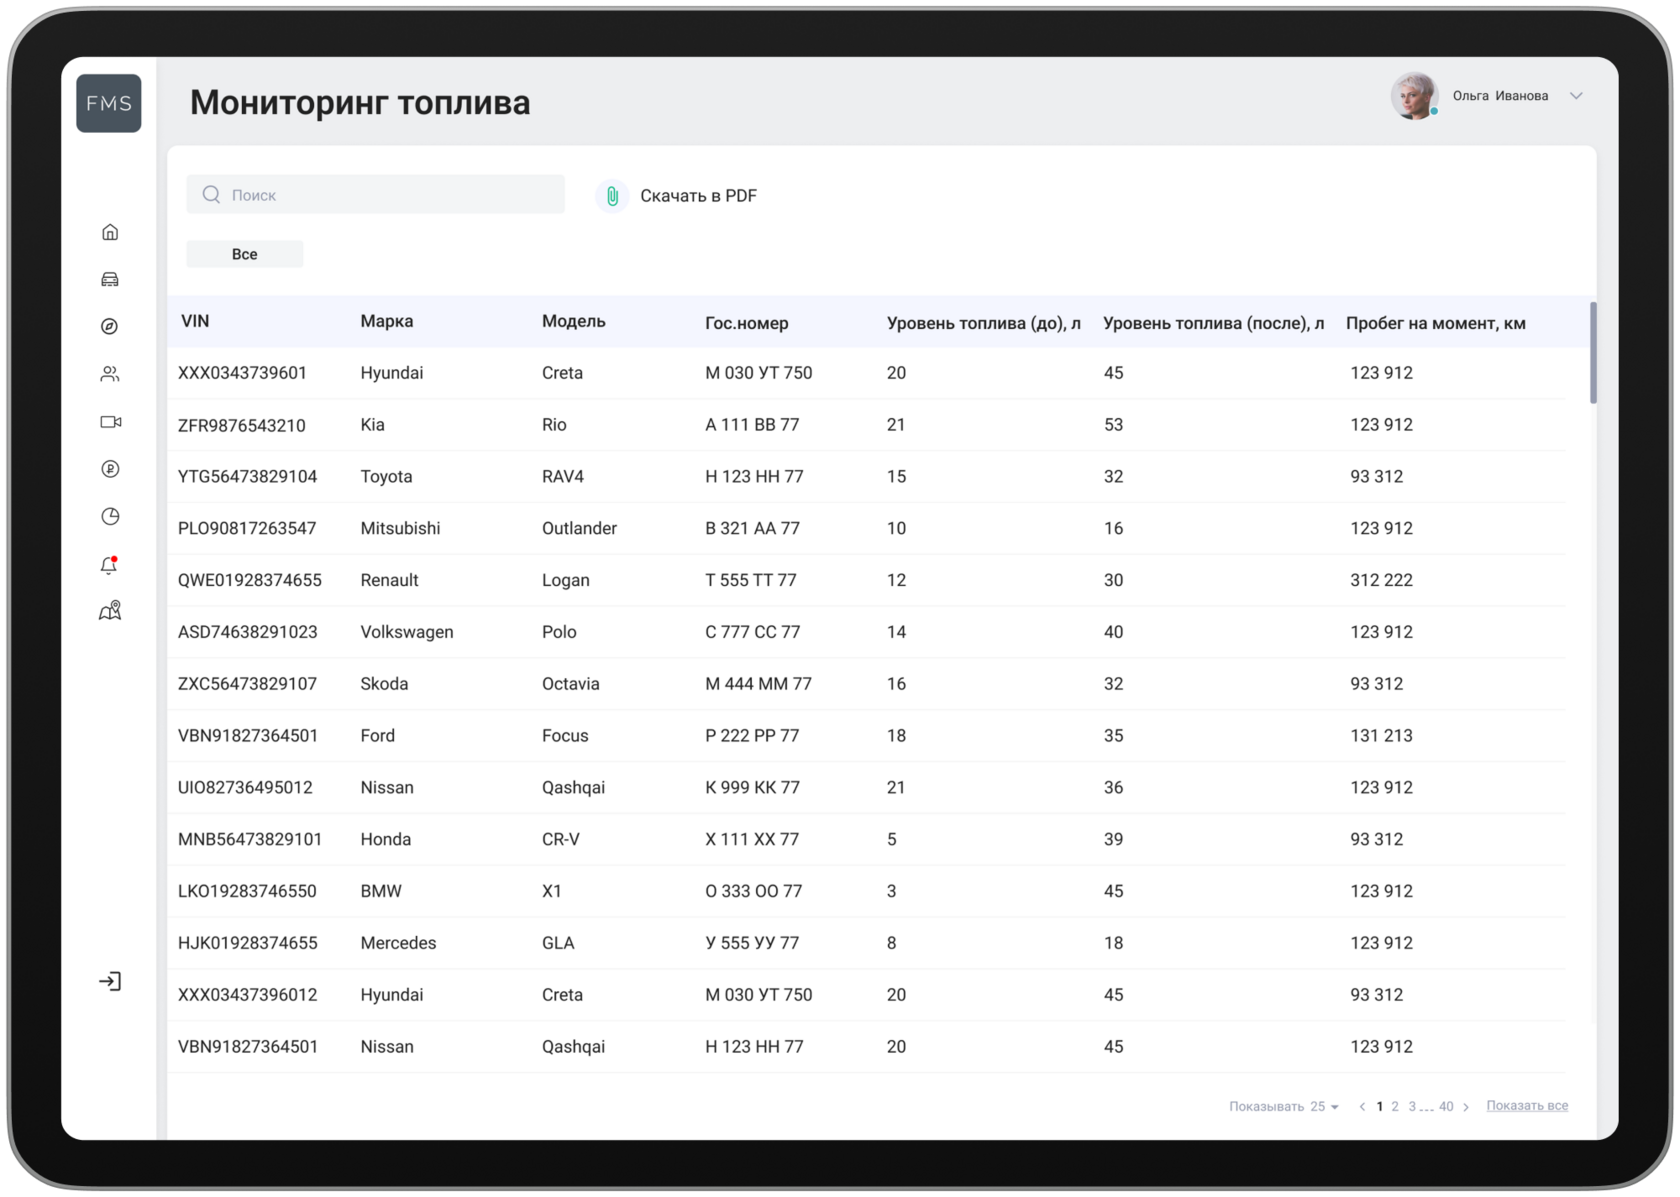The width and height of the screenshot is (1680, 1197).
Task: Click the VIN column header
Action: 195,321
